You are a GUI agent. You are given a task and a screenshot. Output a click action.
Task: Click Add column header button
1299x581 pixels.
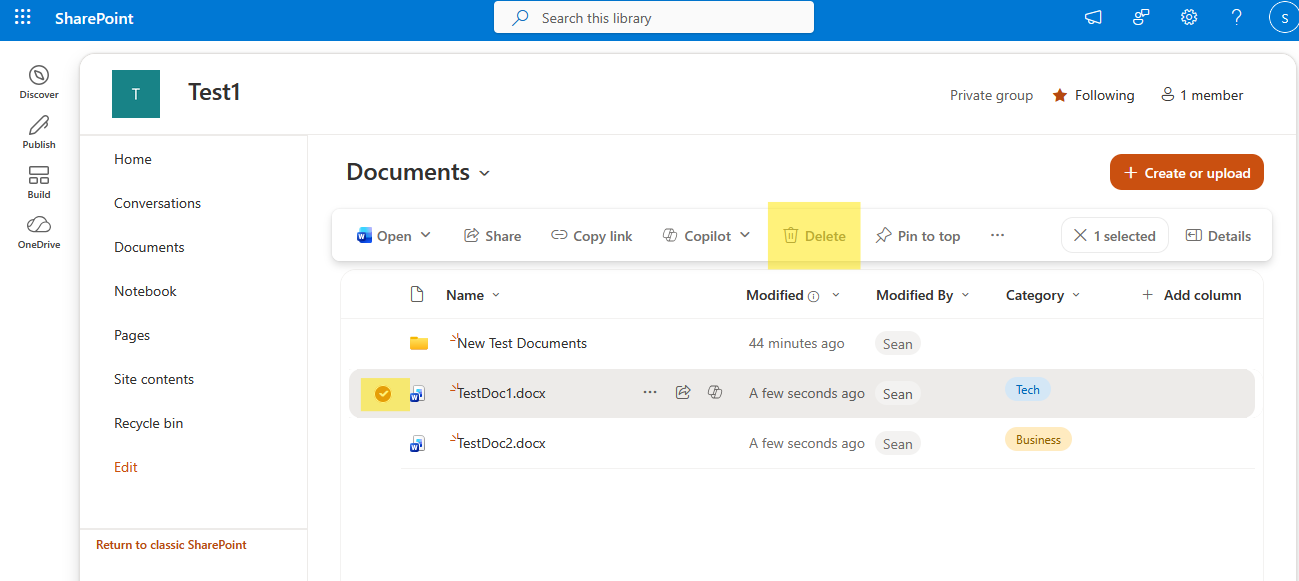tap(1191, 295)
